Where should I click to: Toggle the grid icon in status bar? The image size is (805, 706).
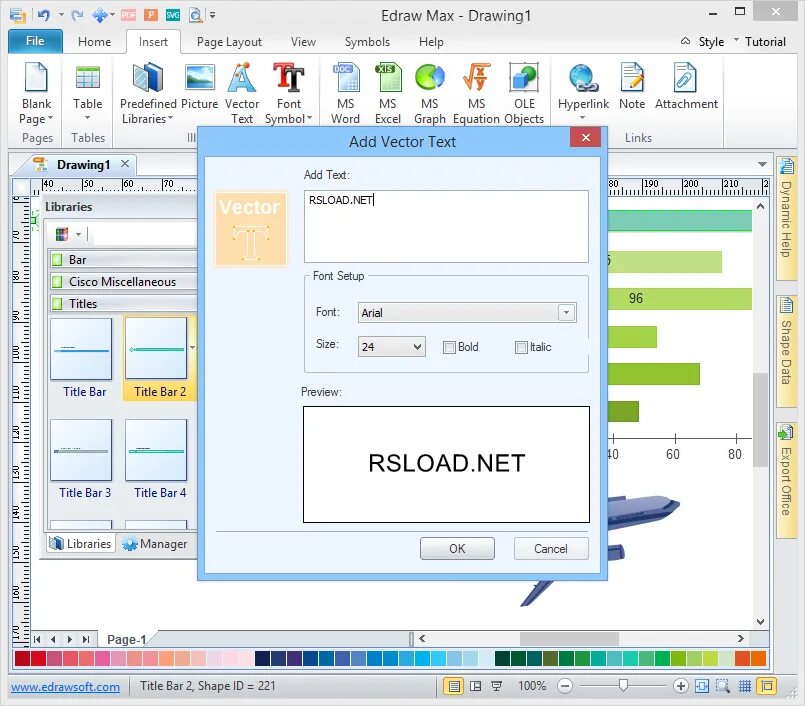(745, 686)
